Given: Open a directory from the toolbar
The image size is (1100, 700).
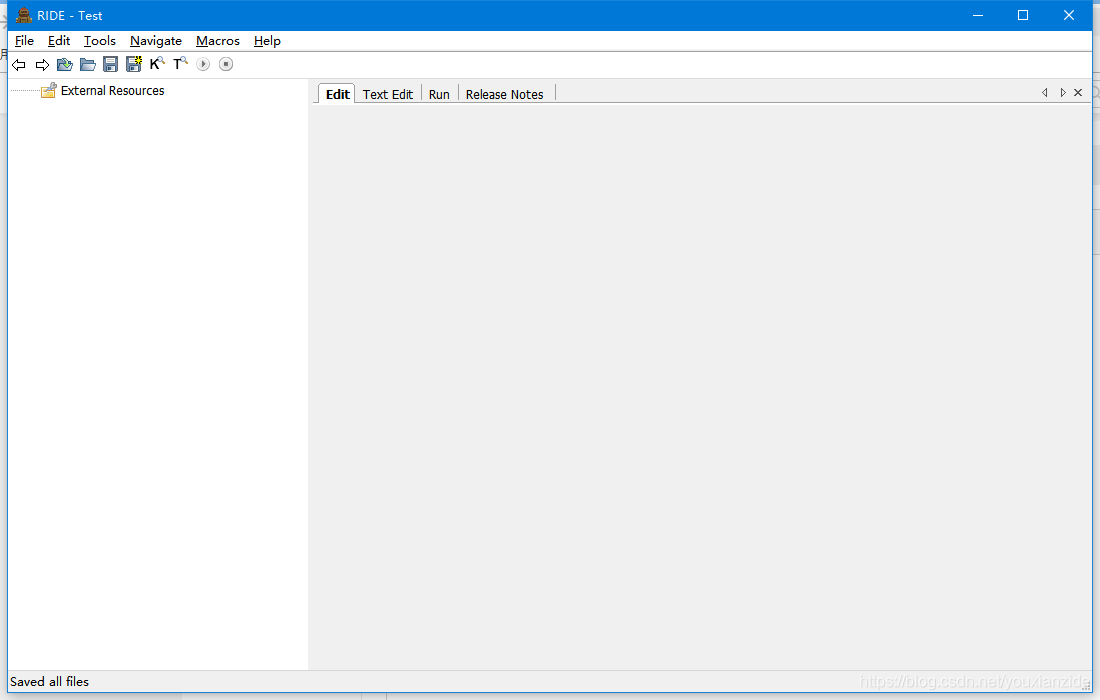Looking at the screenshot, I should pyautogui.click(x=88, y=63).
